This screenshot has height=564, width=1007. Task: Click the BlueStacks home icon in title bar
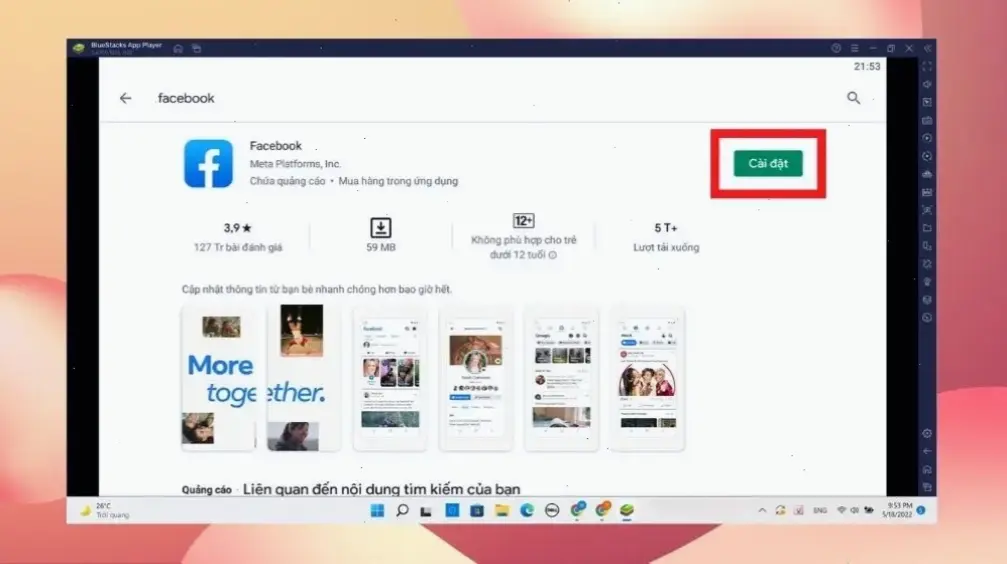point(178,49)
